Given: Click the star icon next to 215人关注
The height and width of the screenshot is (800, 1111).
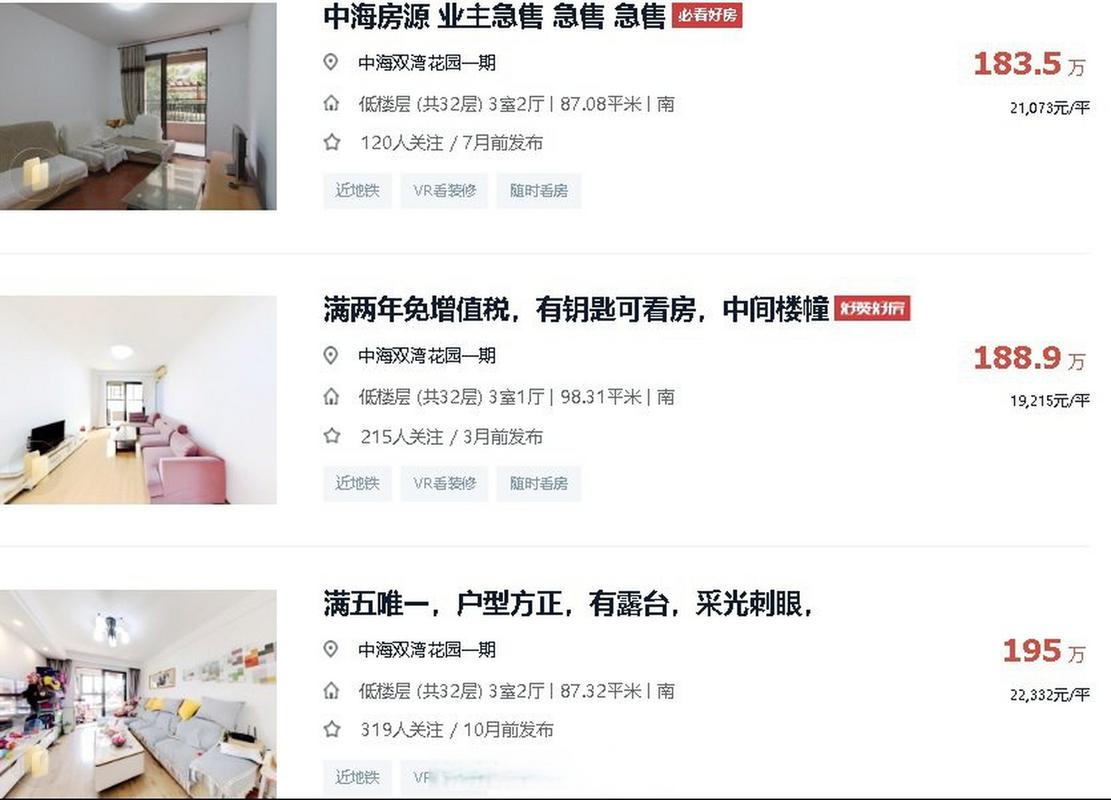Looking at the screenshot, I should click(332, 436).
